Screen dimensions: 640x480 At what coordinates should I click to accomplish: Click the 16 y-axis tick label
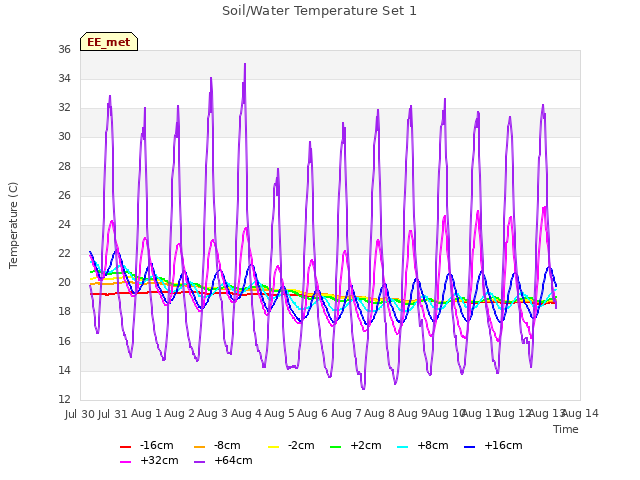pos(64,341)
